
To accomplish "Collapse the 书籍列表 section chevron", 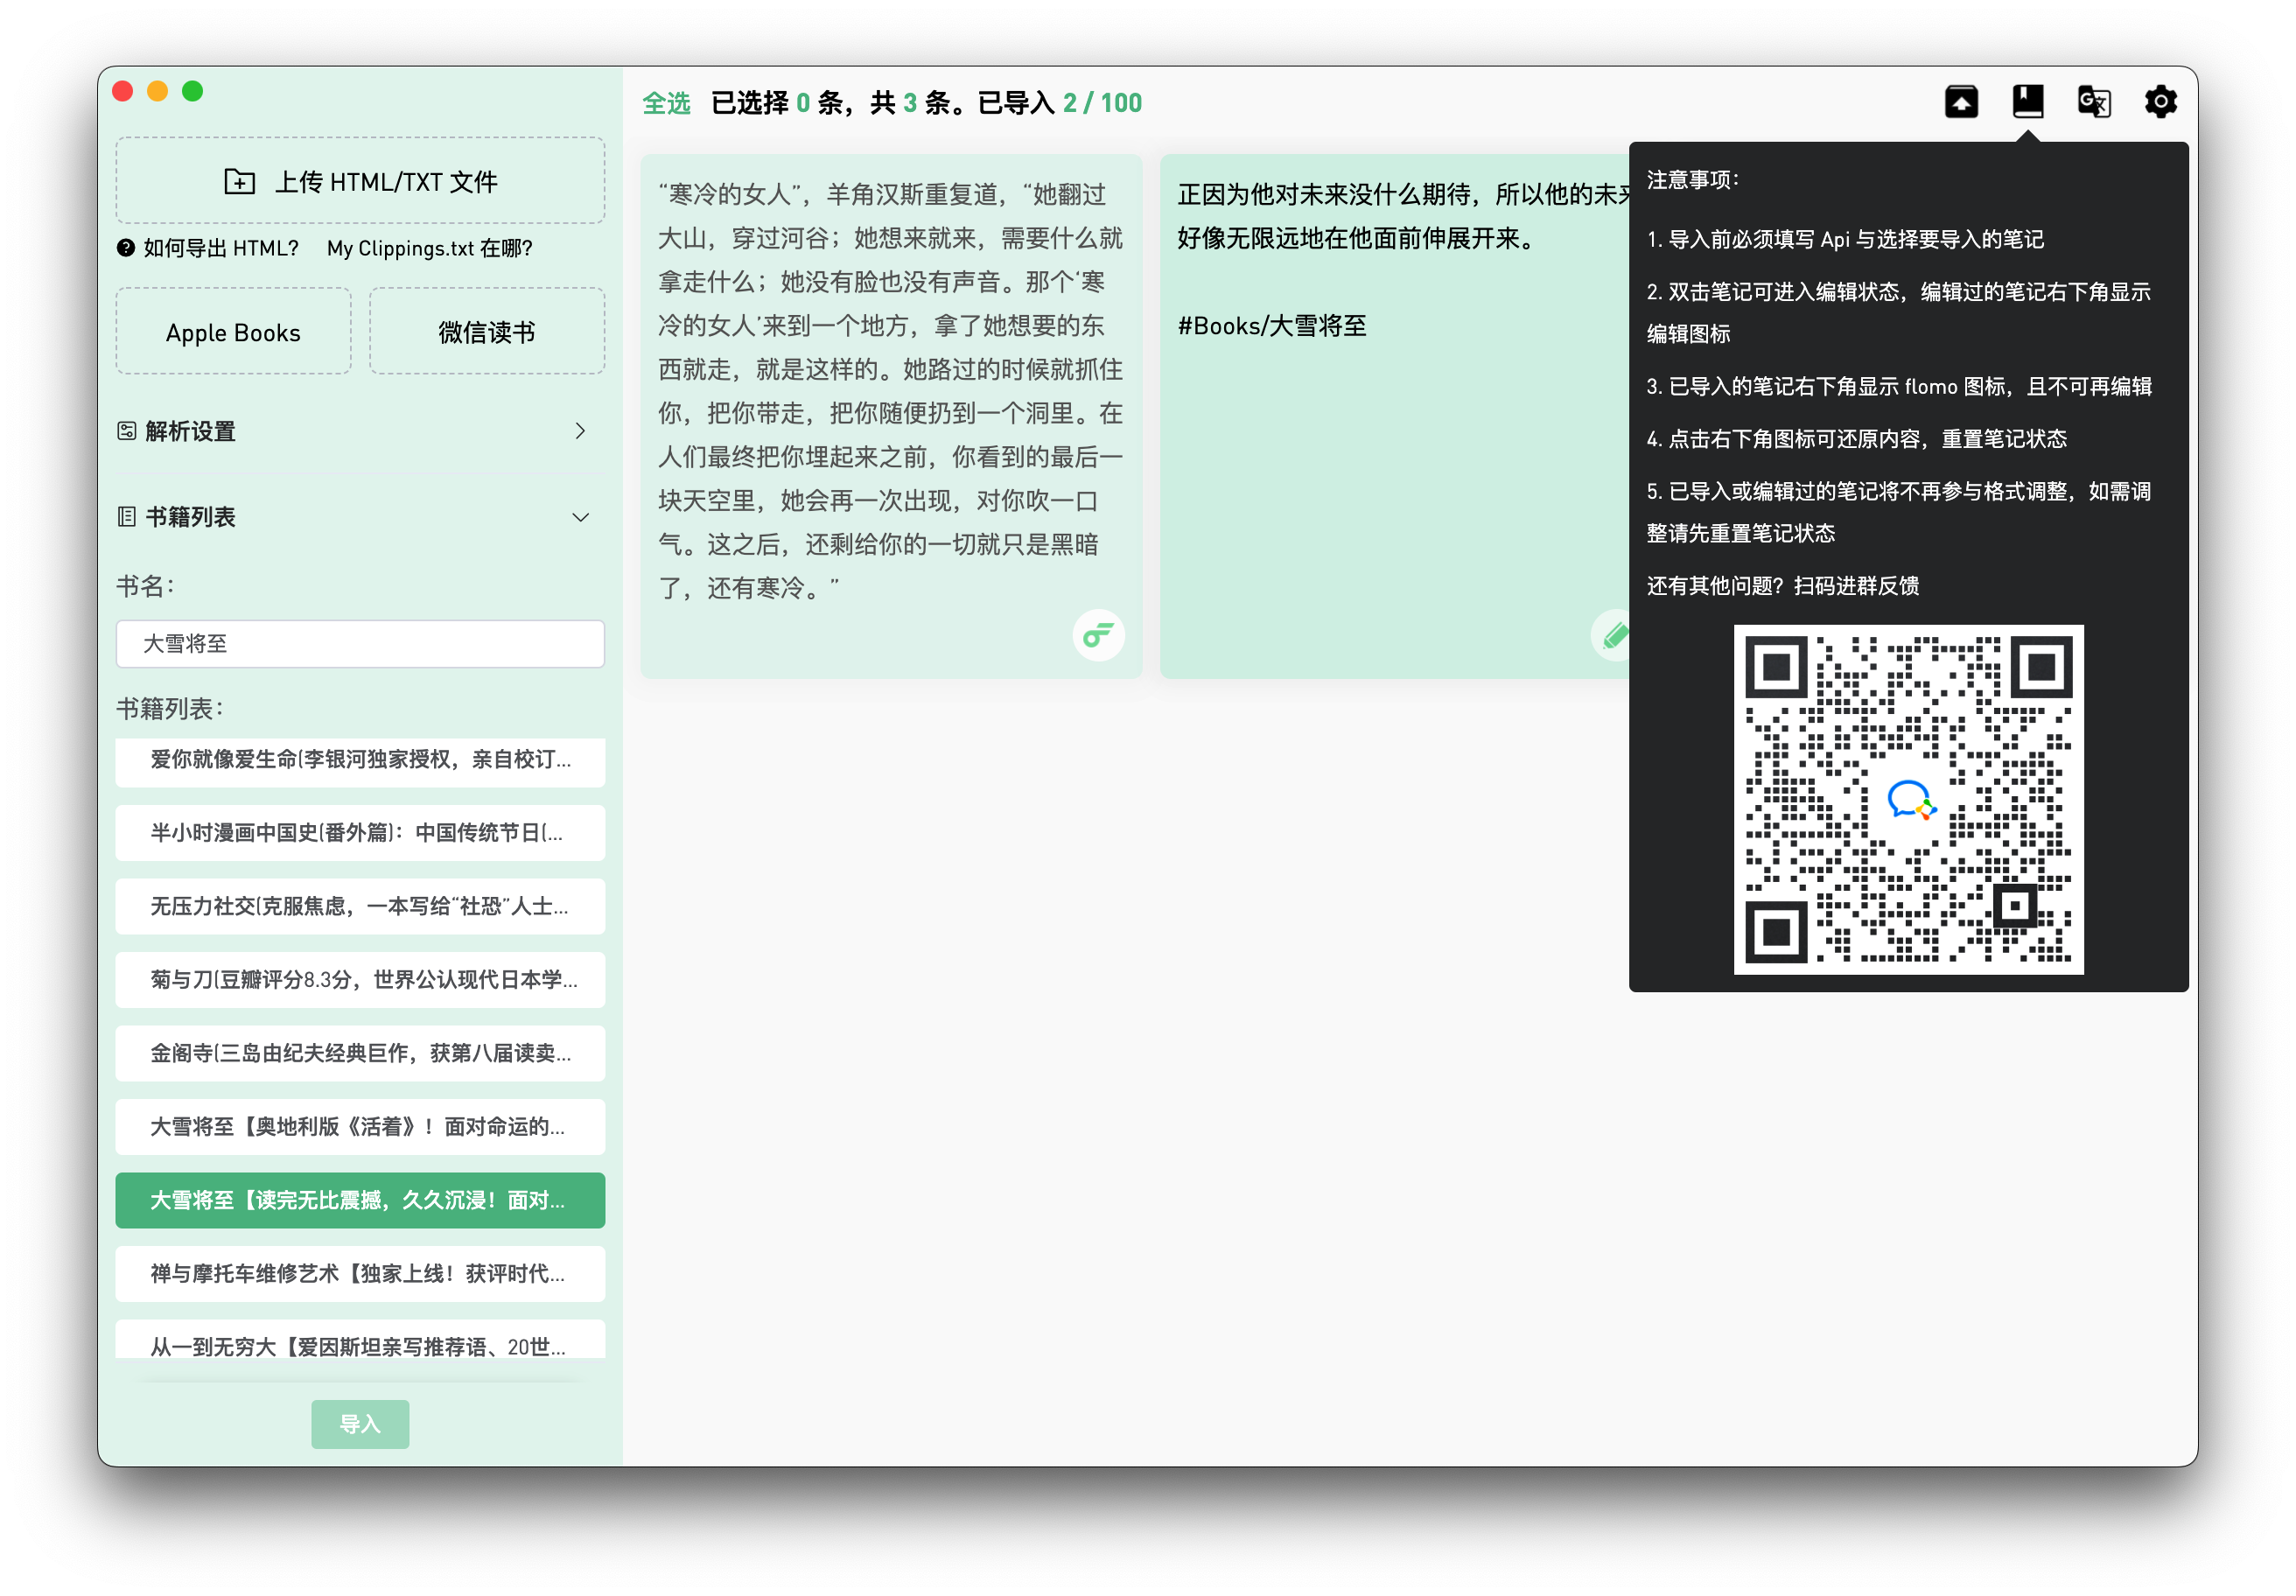I will coord(580,517).
